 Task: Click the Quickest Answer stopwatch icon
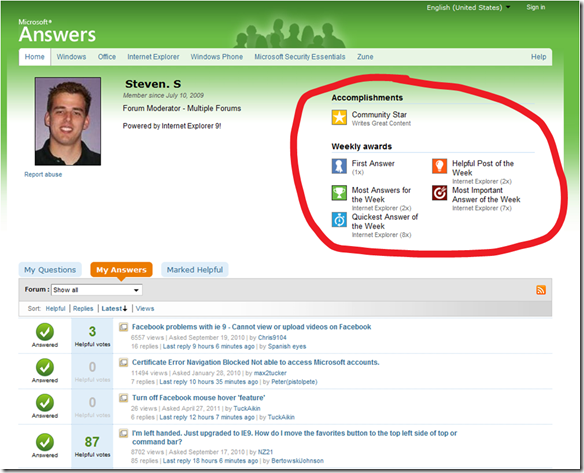[x=339, y=220]
